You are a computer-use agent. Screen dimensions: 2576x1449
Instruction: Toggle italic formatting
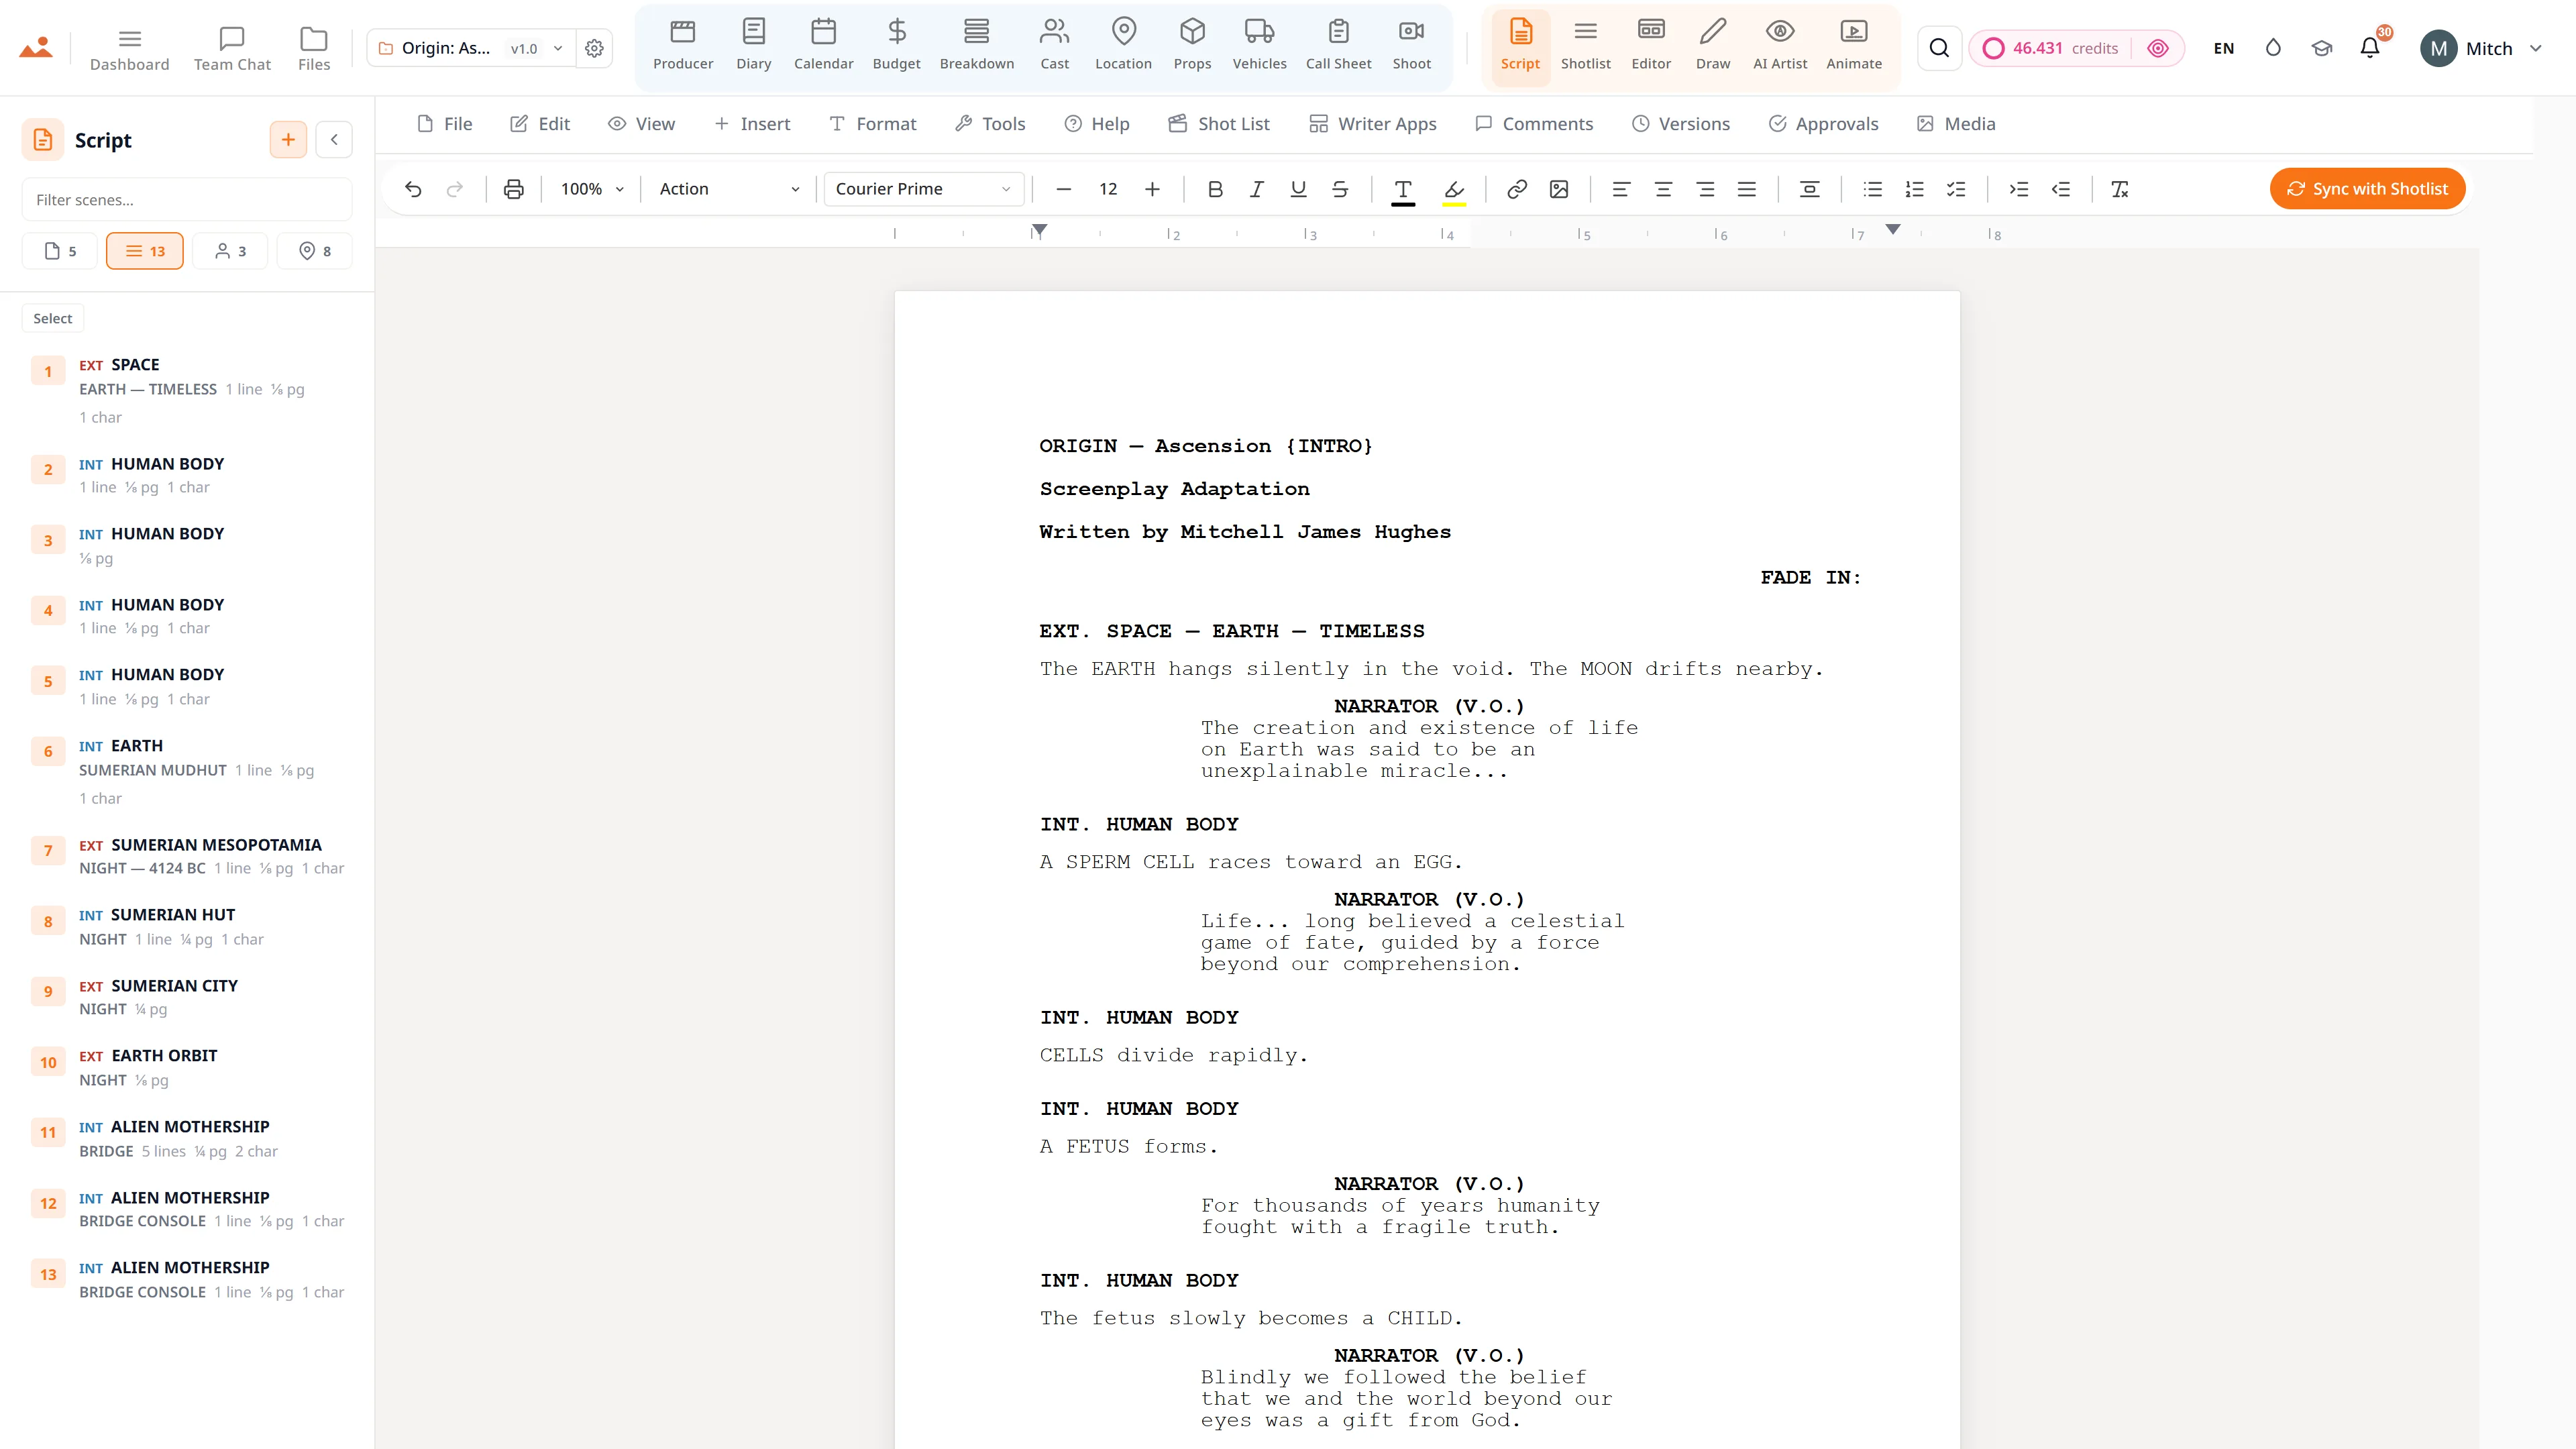tap(1257, 189)
